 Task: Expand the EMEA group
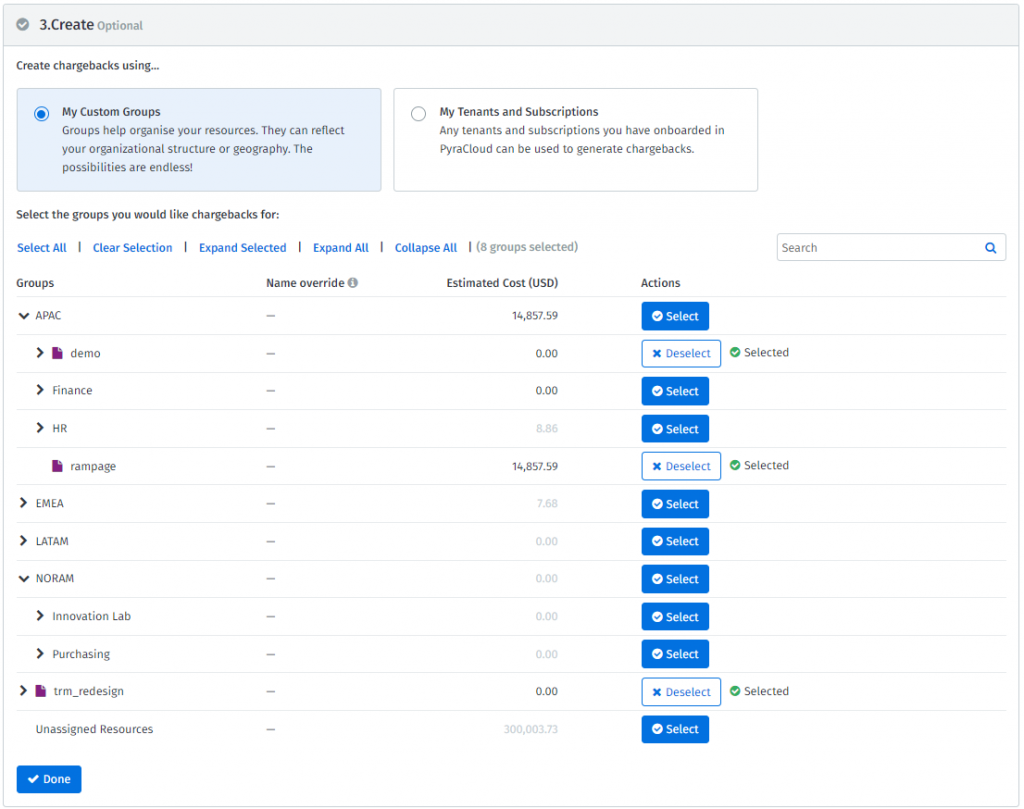click(x=24, y=503)
